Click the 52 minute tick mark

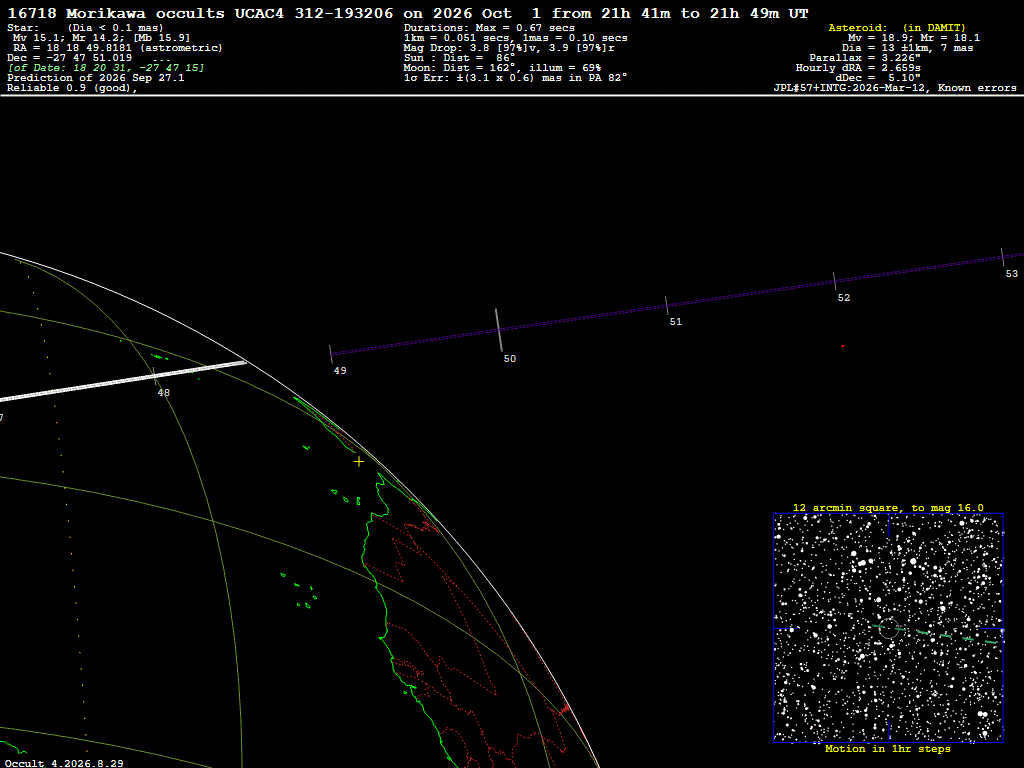(x=835, y=281)
